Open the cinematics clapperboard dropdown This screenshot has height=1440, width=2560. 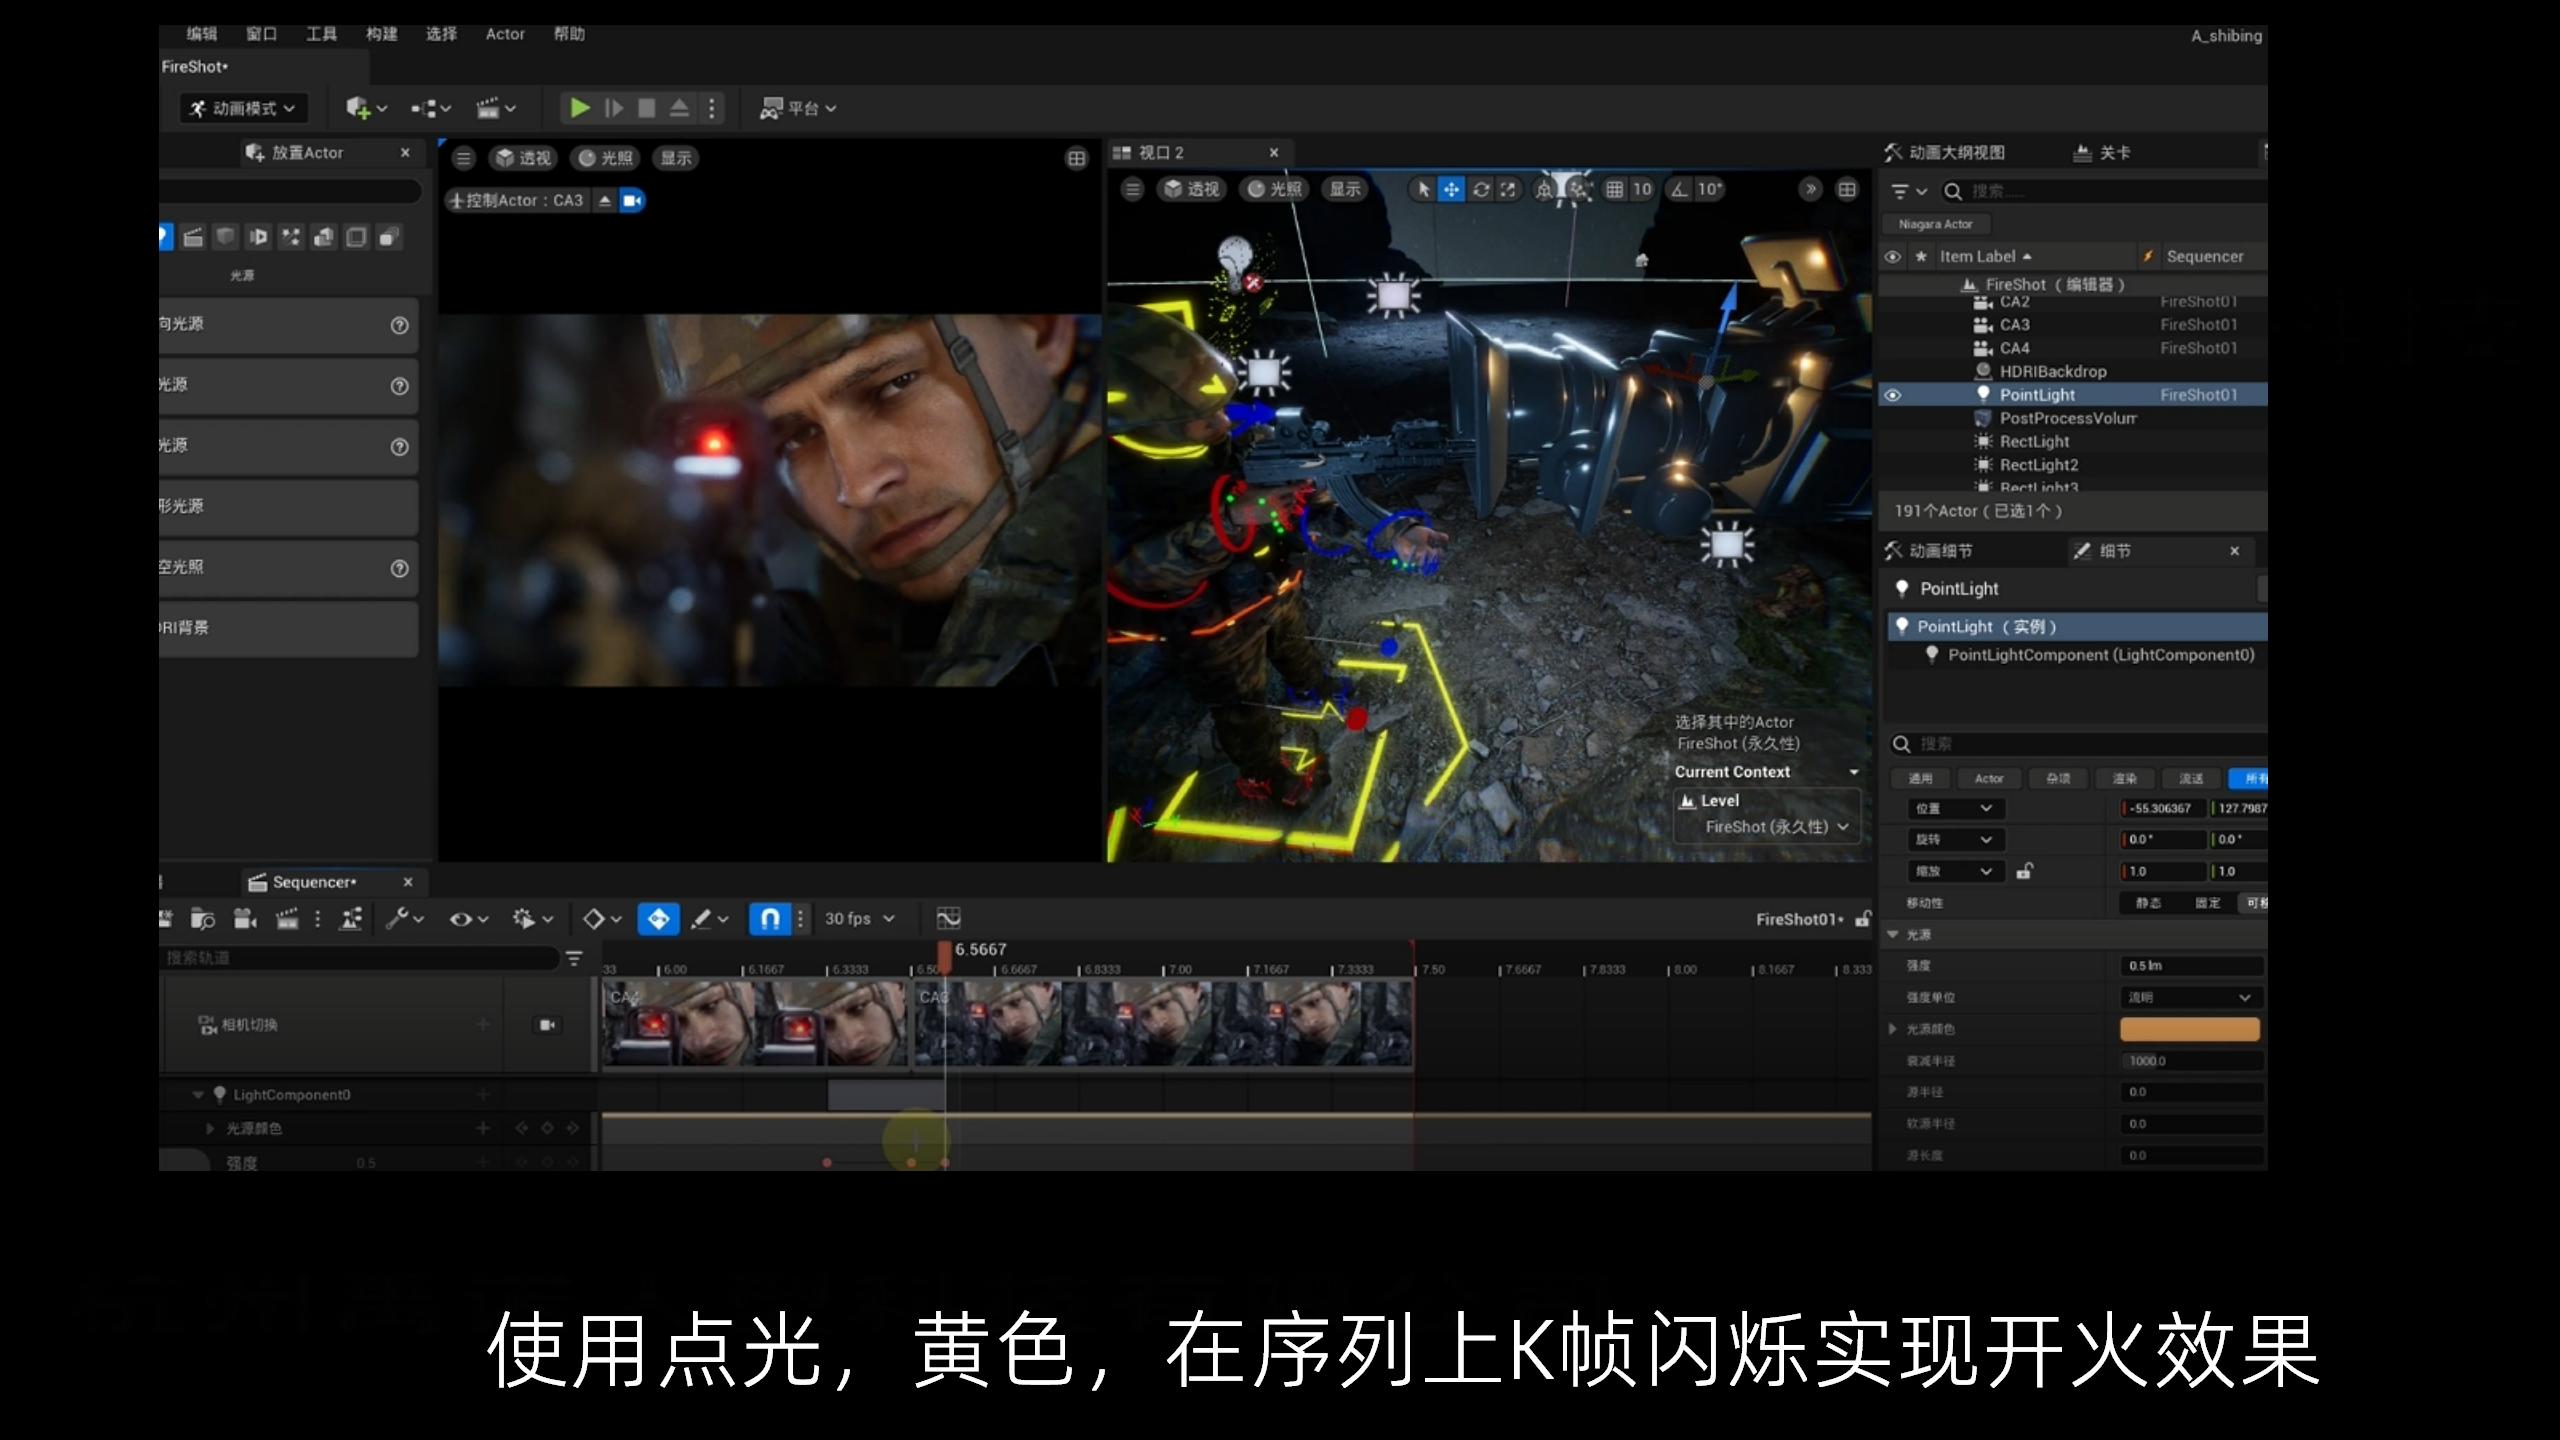496,108
